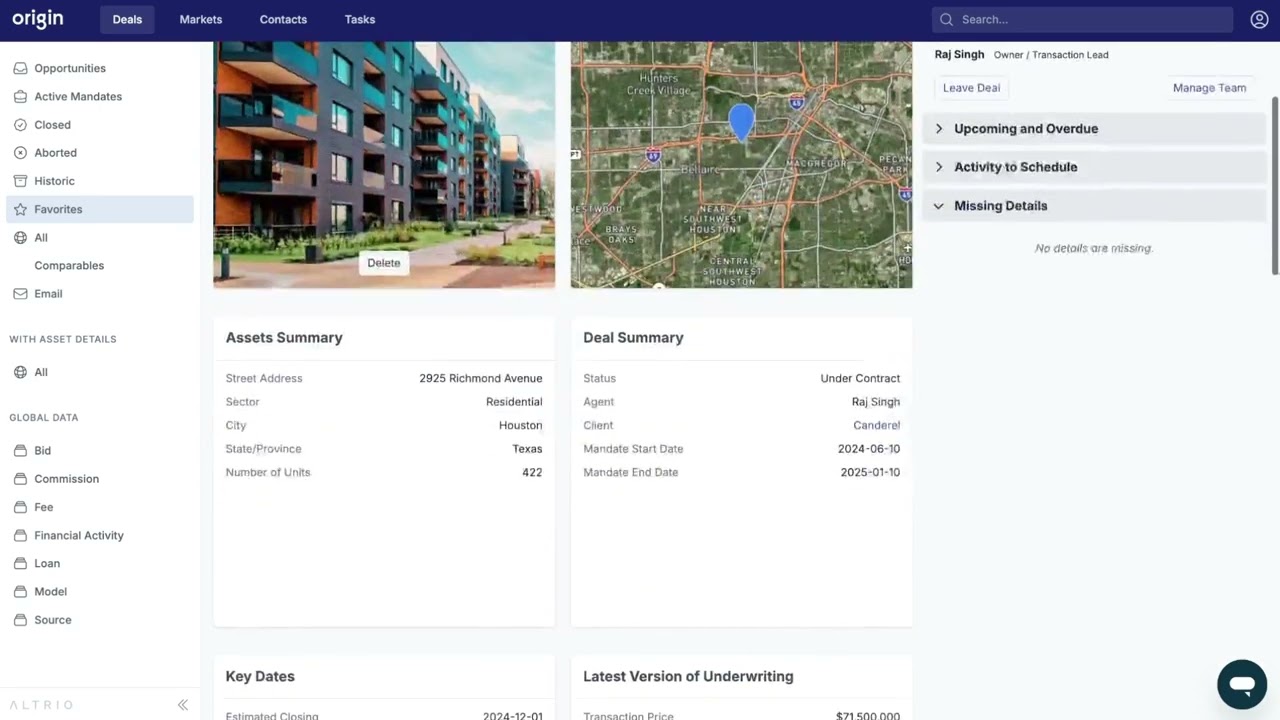Switch to the Deals tab

pos(127,19)
